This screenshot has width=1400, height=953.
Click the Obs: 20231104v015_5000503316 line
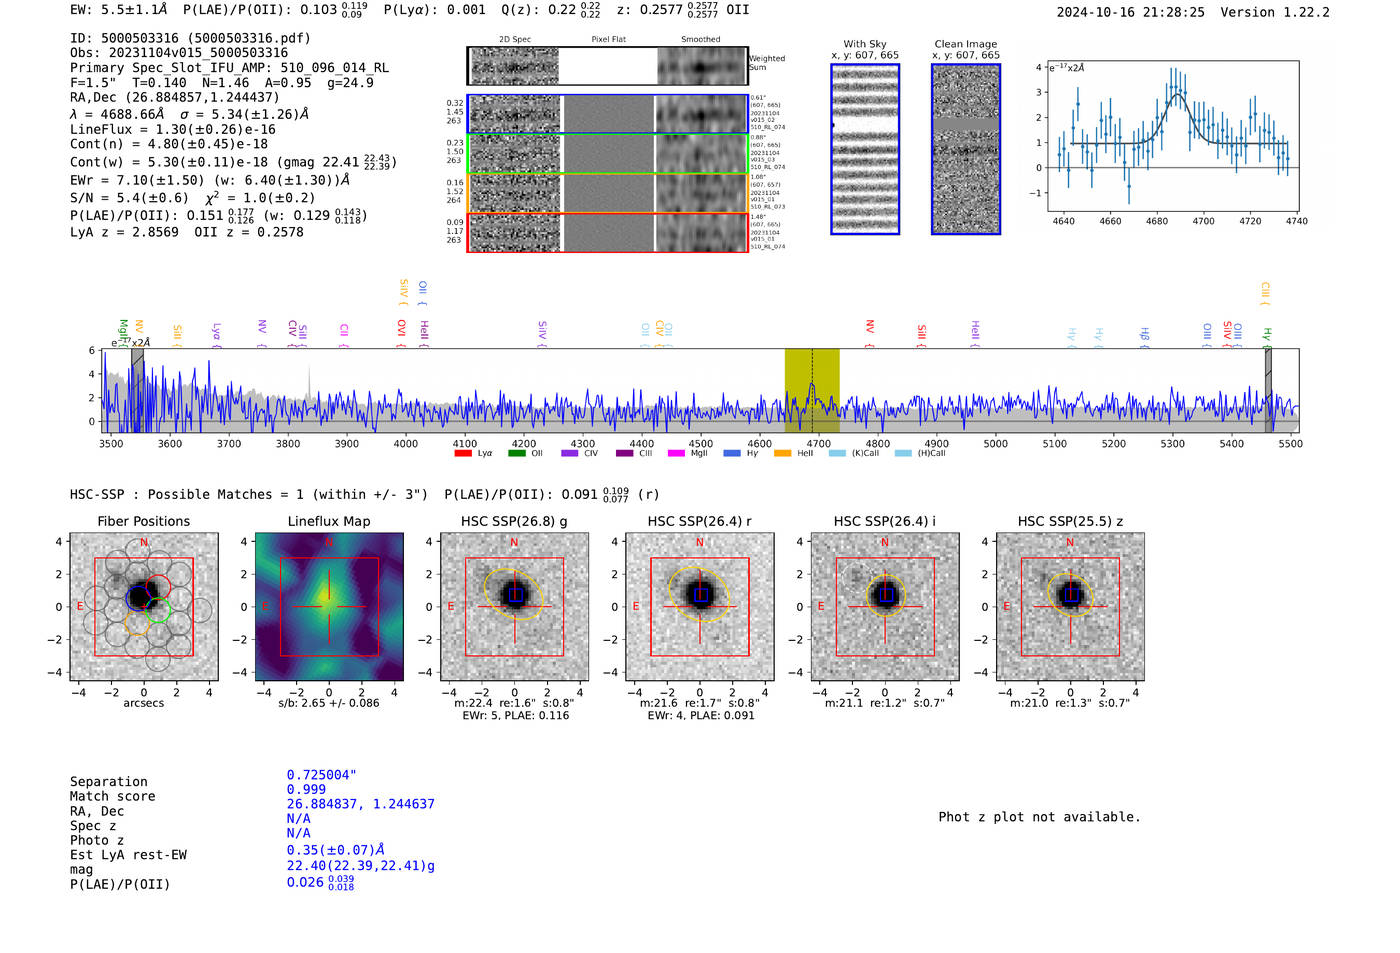point(179,53)
